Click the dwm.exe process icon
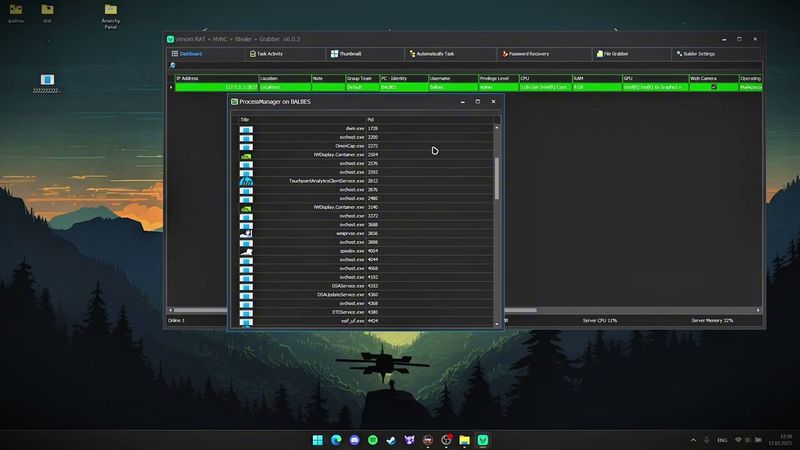This screenshot has width=800, height=450. (246, 129)
